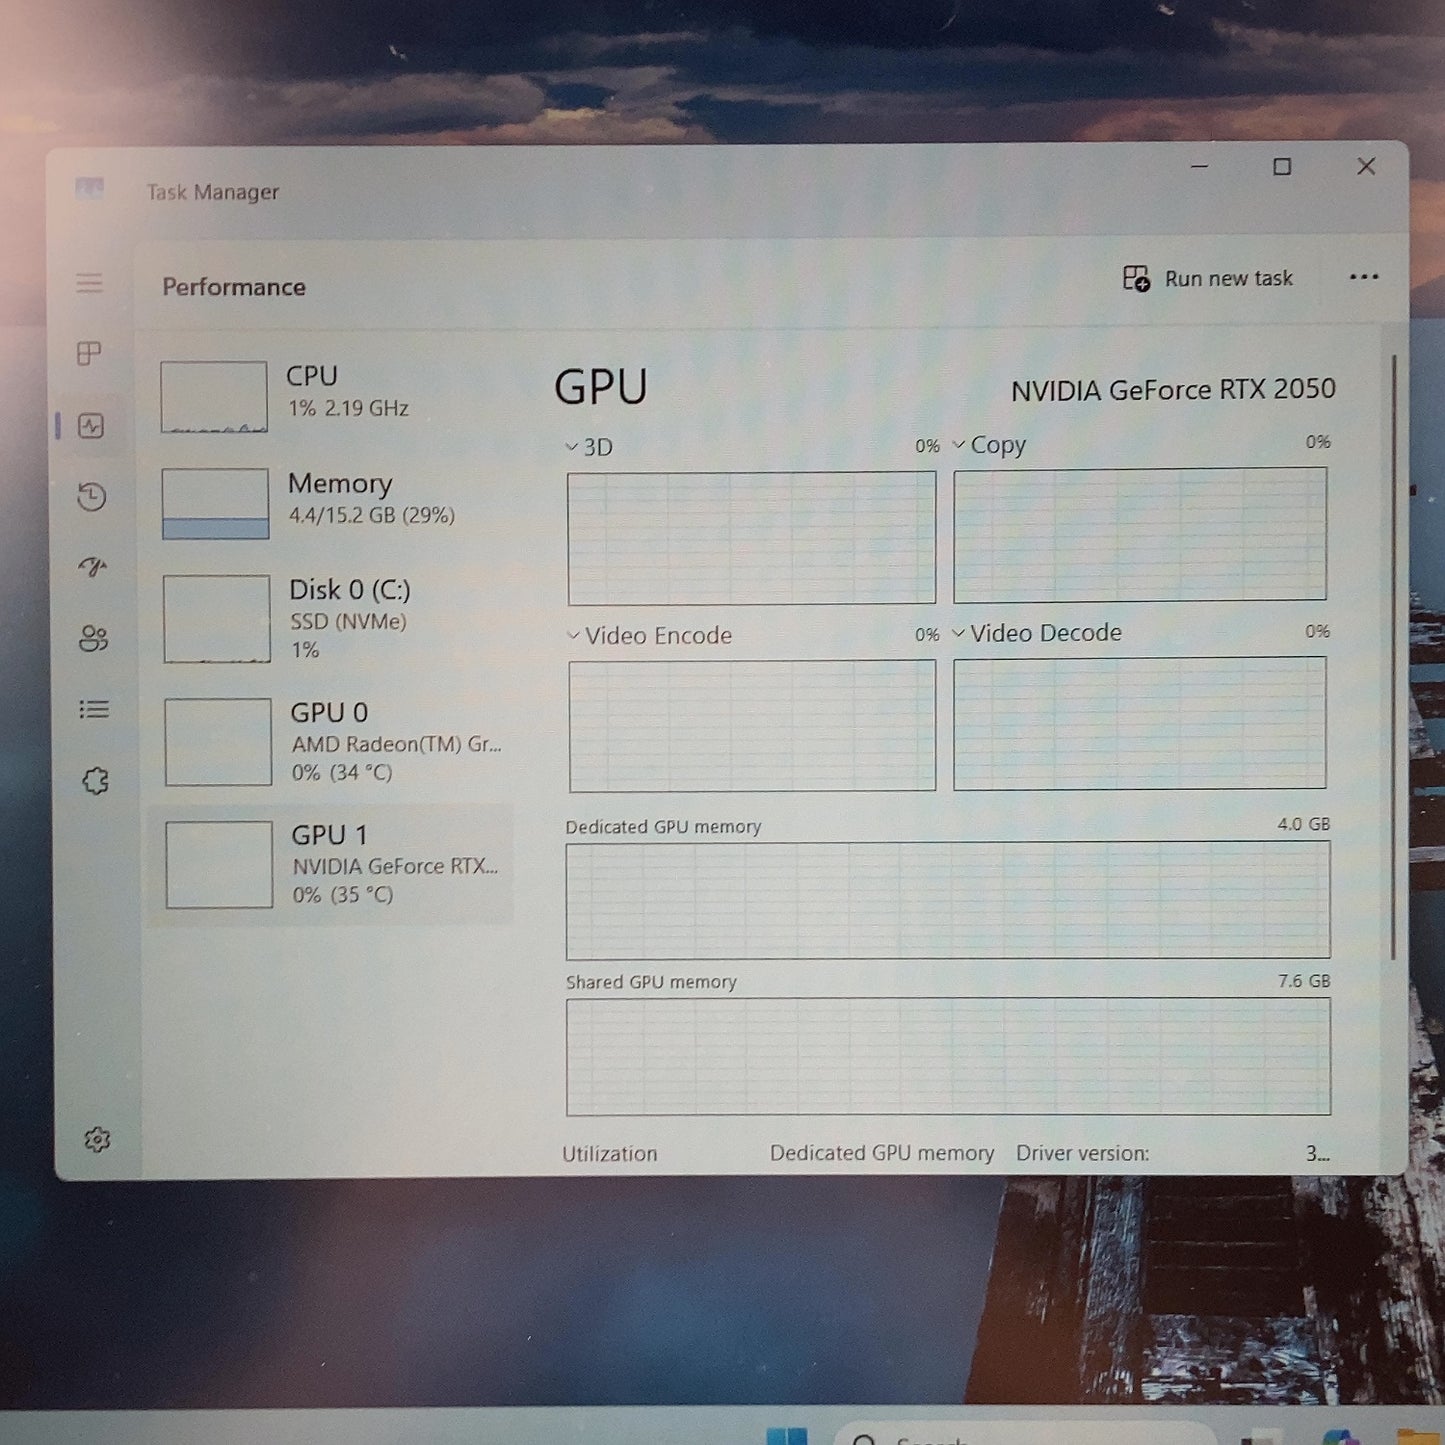1445x1445 pixels.
Task: Maximize the Task Manager window
Action: pos(1282,167)
